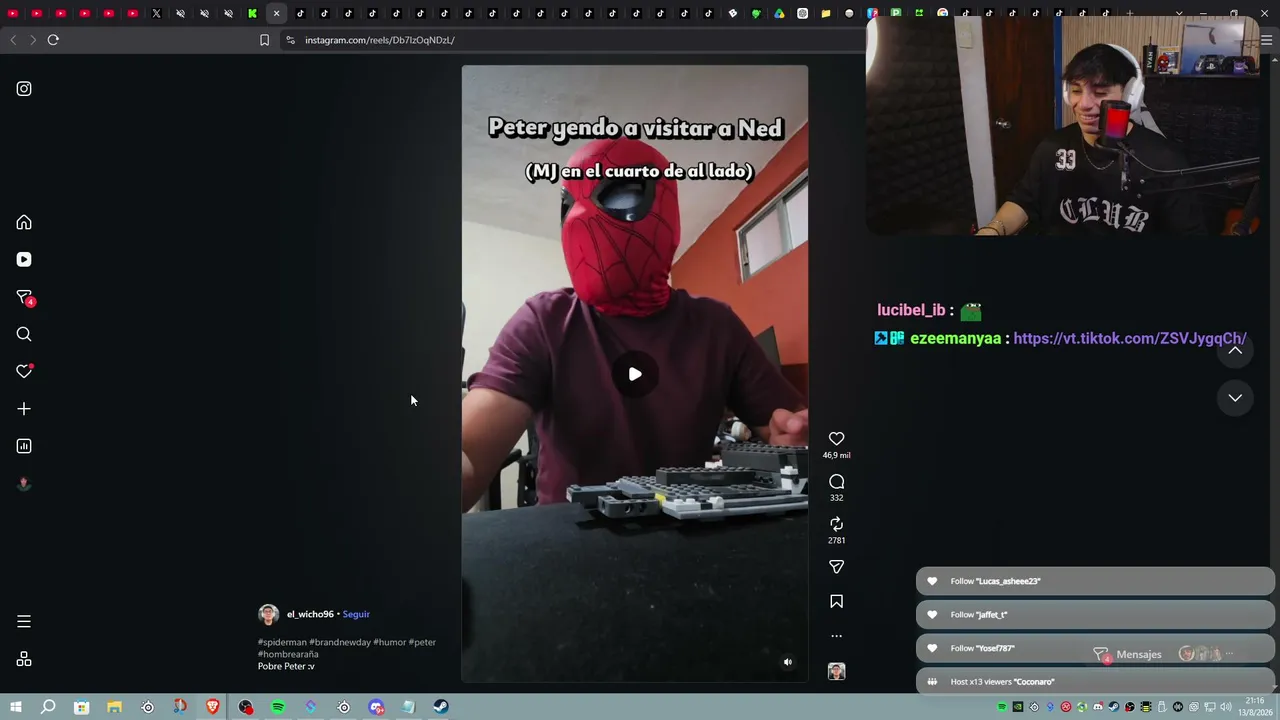Image resolution: width=1280 pixels, height=720 pixels.
Task: Open the #spiderman hashtag
Action: point(282,642)
